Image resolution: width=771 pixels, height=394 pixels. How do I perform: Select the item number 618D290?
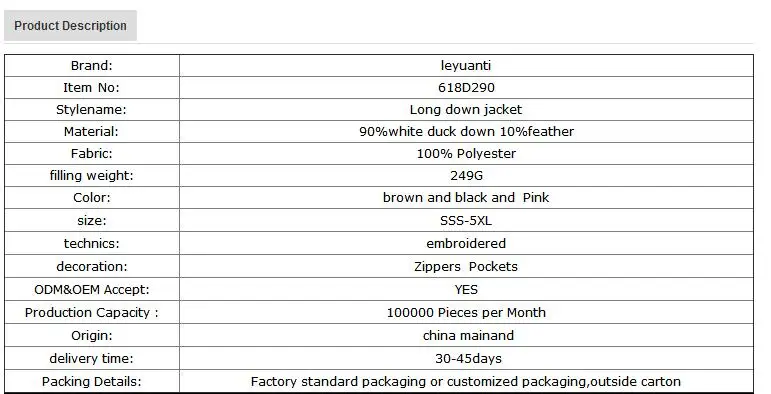pyautogui.click(x=466, y=88)
